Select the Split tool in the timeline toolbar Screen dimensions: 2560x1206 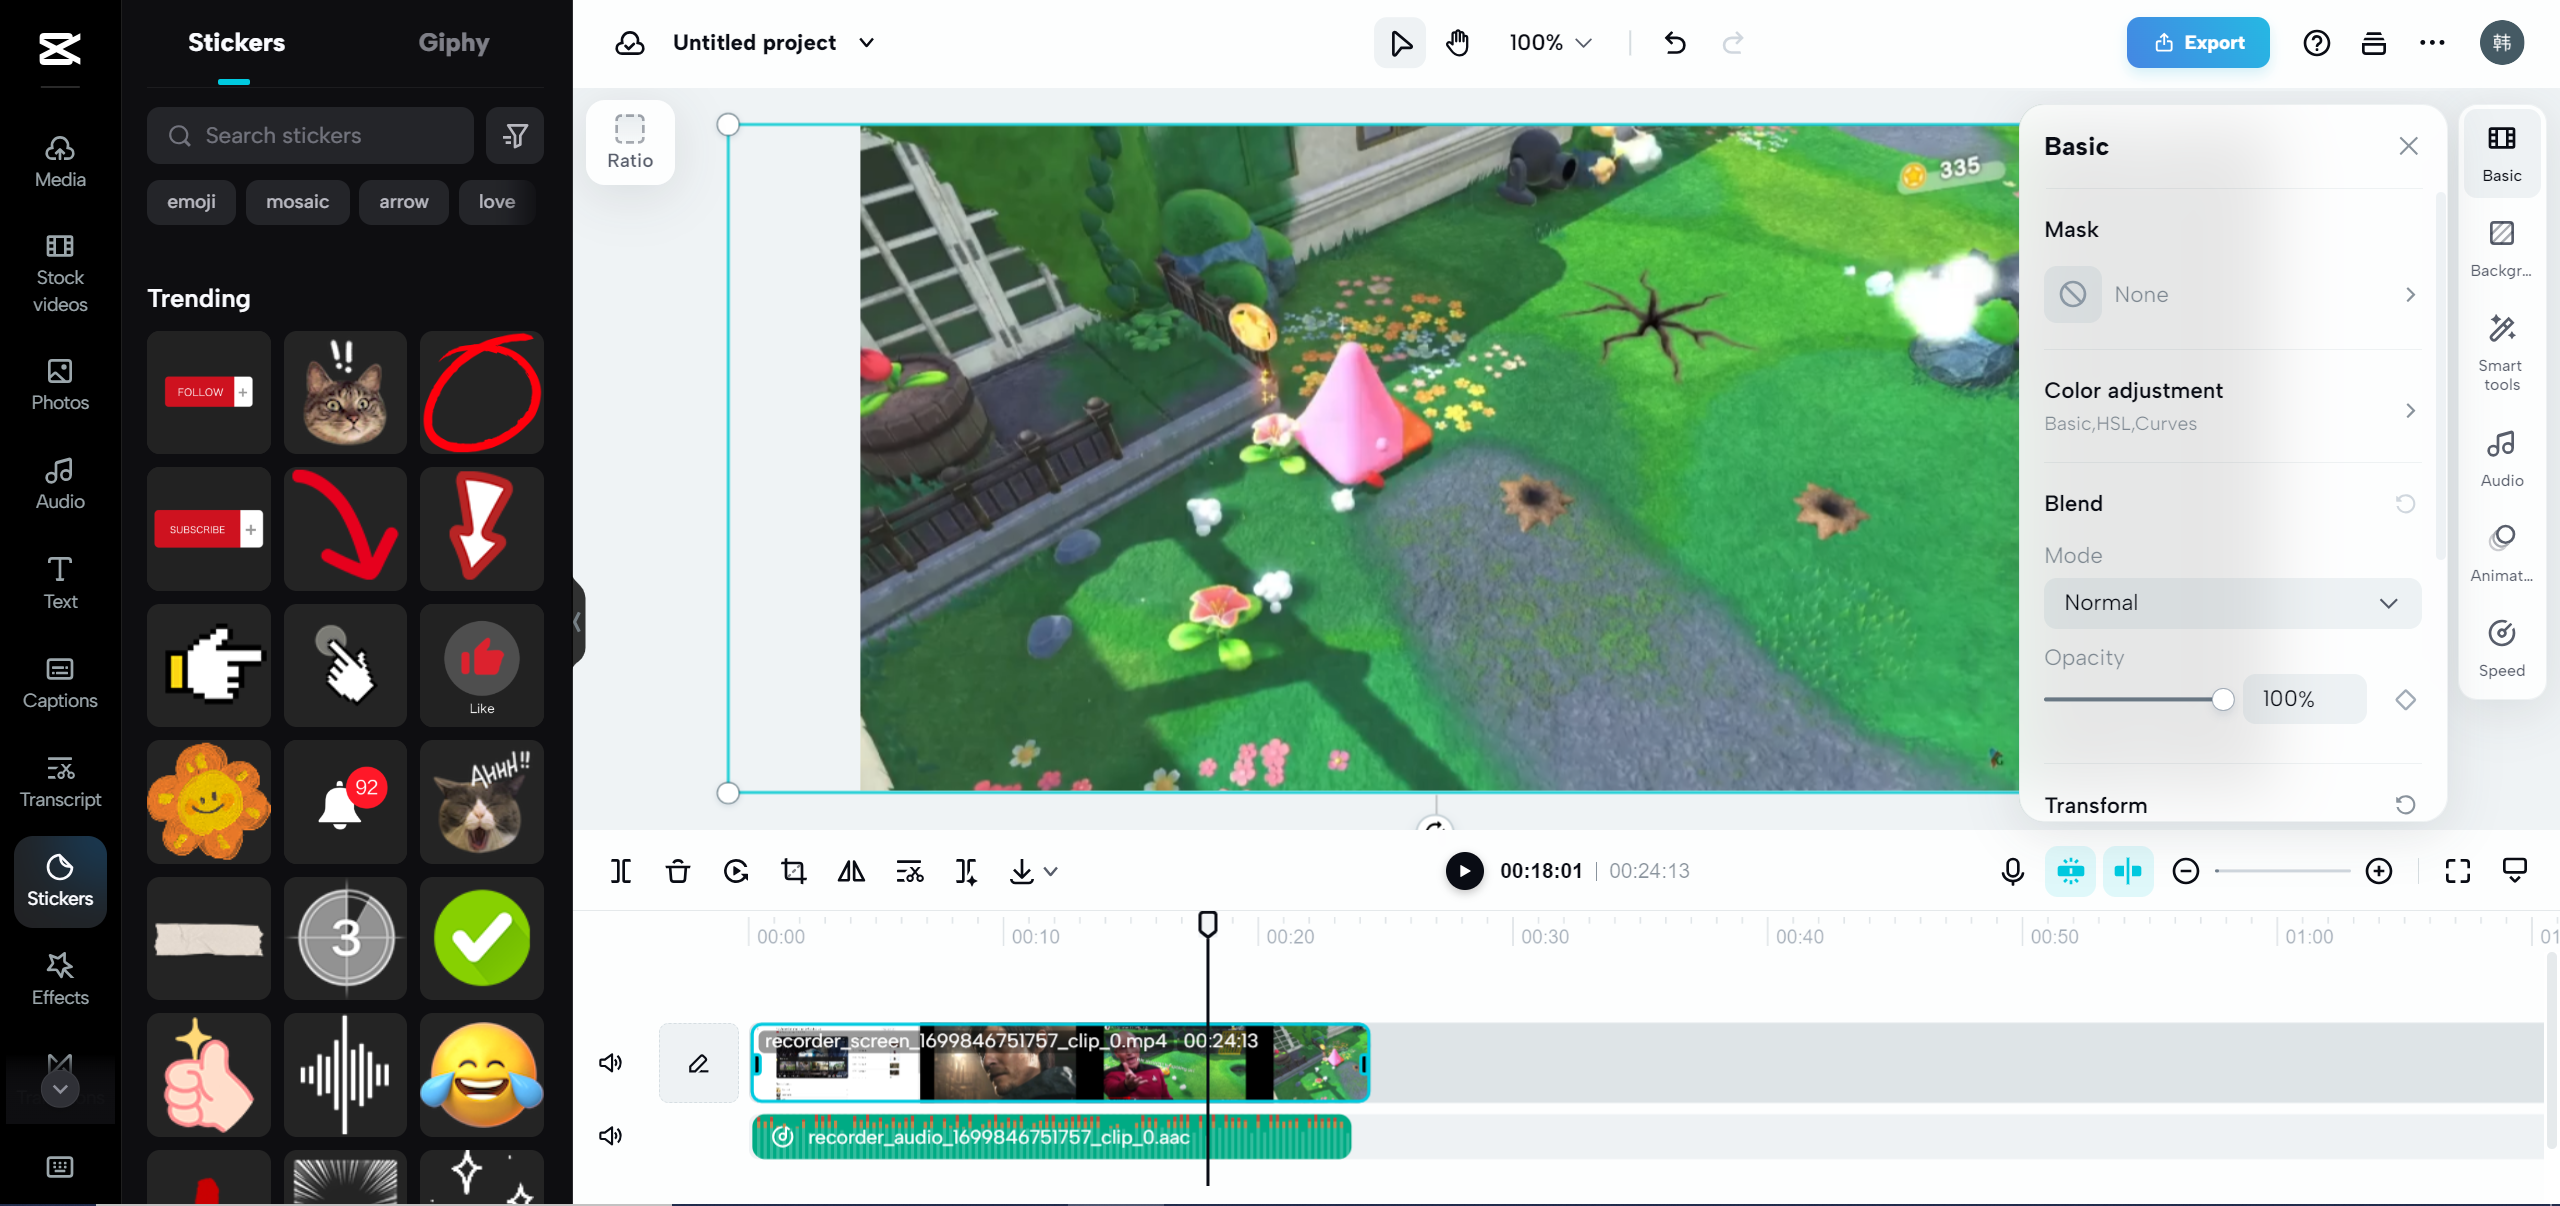(620, 871)
